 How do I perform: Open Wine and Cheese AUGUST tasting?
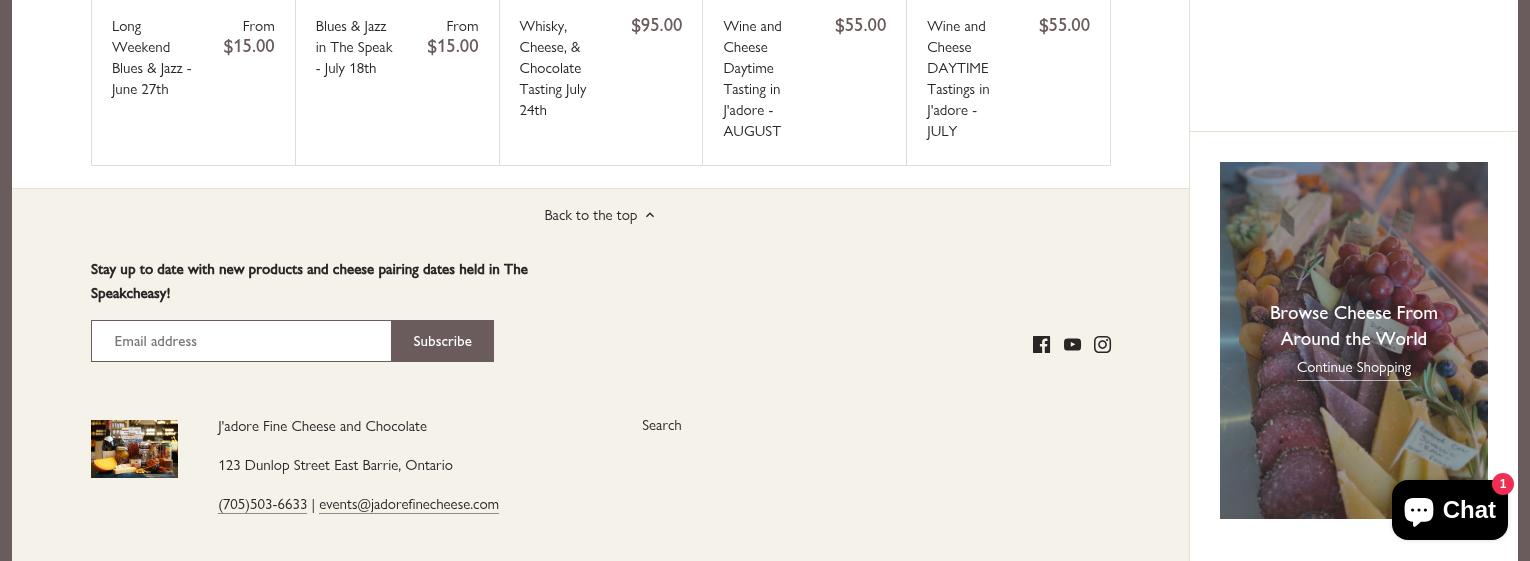click(x=753, y=79)
